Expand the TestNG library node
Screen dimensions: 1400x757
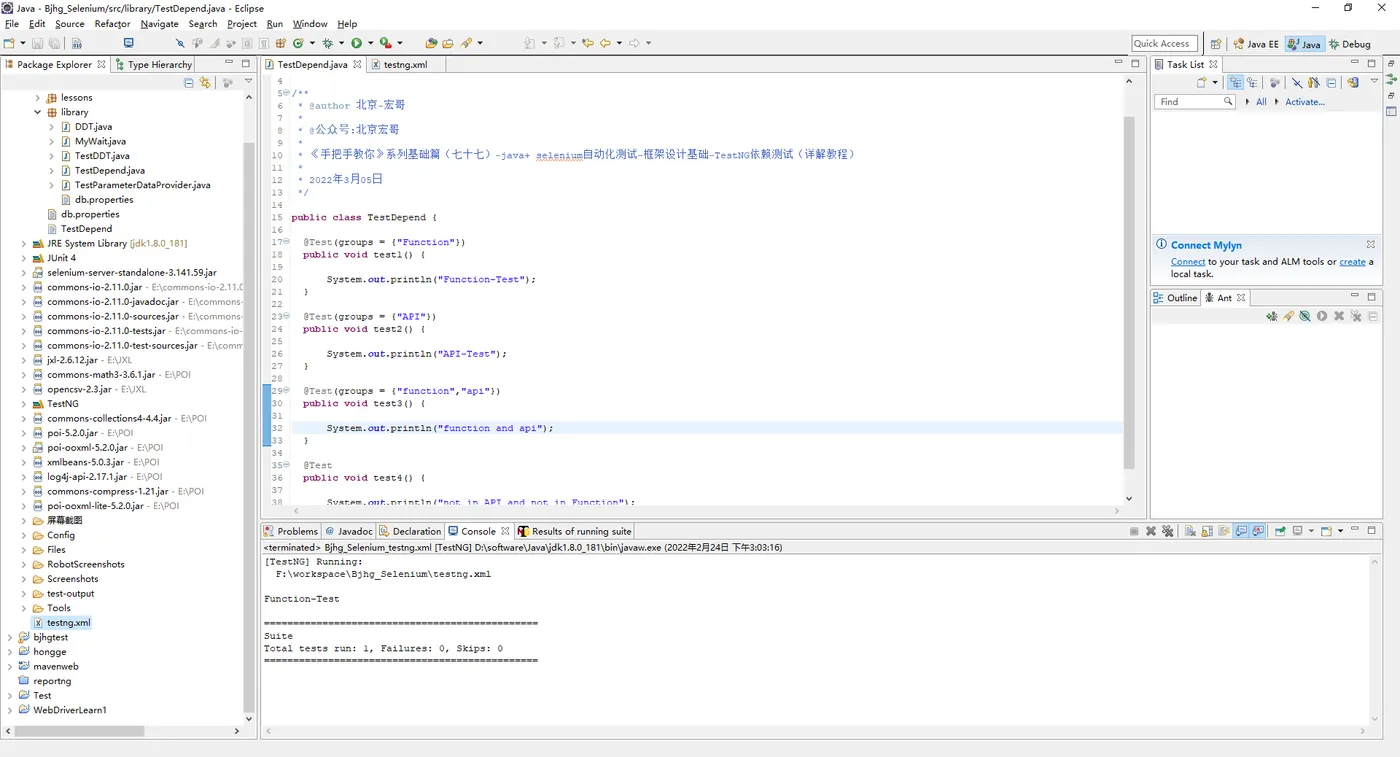click(x=24, y=404)
